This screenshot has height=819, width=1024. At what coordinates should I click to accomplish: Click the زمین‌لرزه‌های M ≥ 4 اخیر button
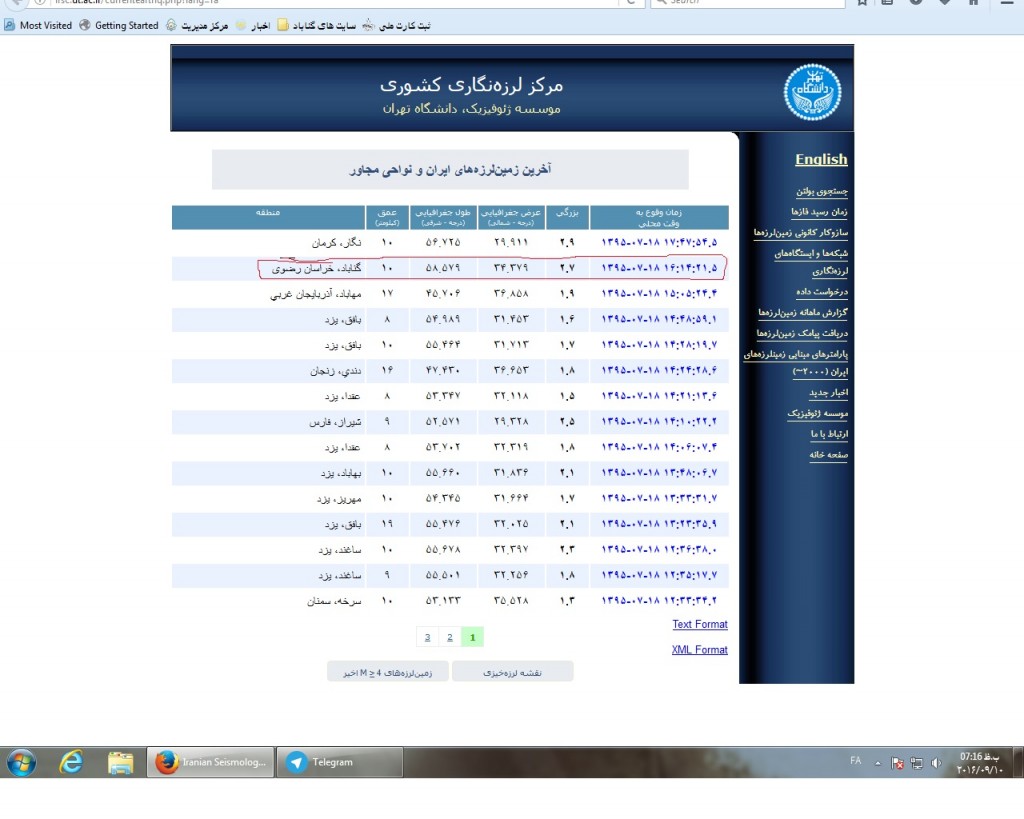[388, 672]
